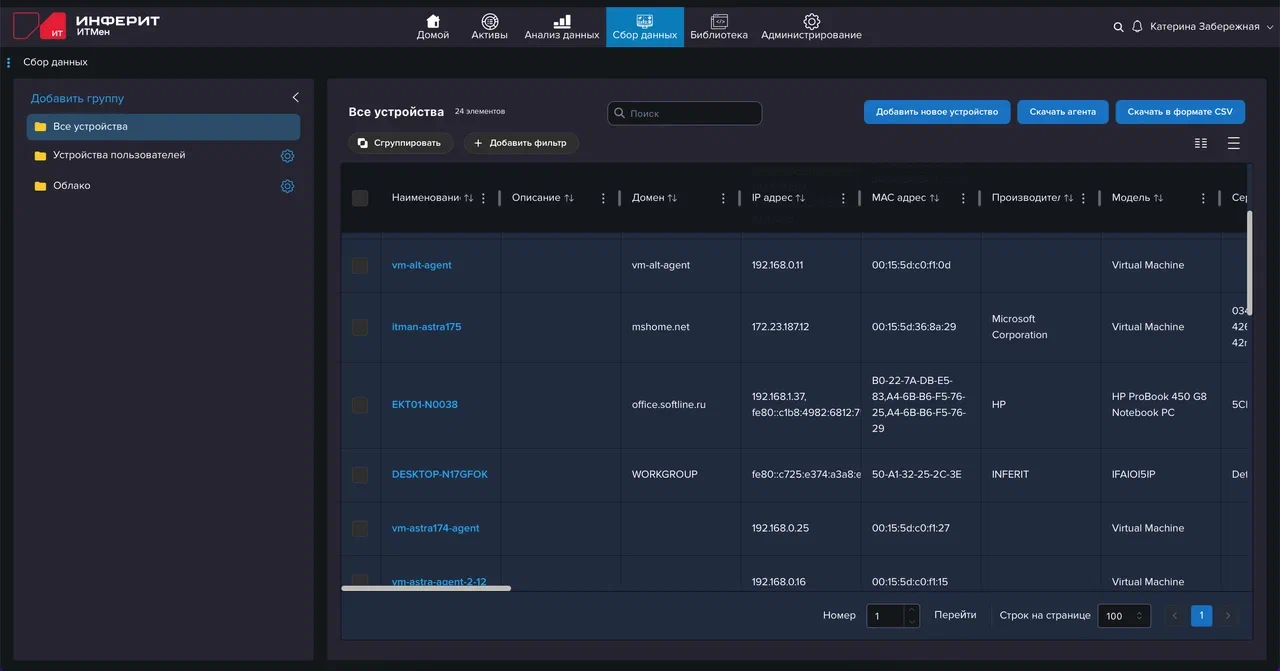Open the Администрирование tab
This screenshot has width=1280, height=671.
click(x=811, y=27)
